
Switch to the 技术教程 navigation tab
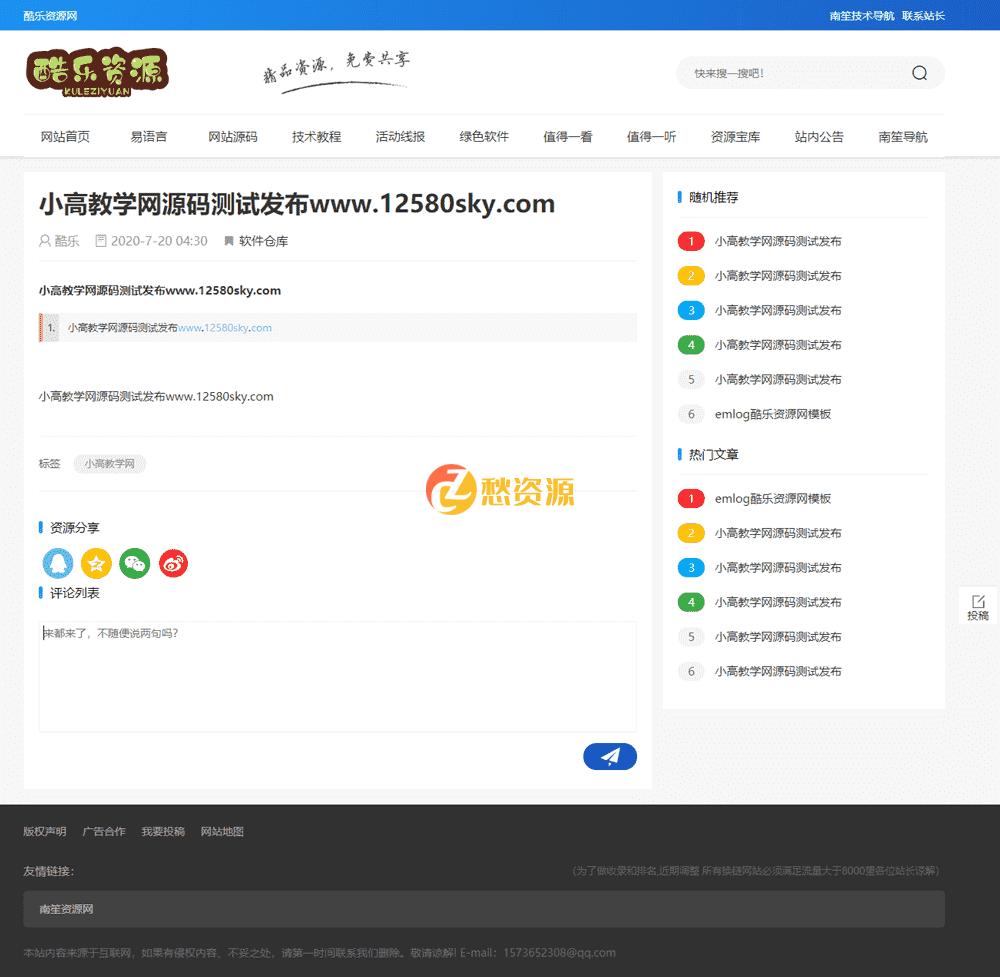point(316,136)
